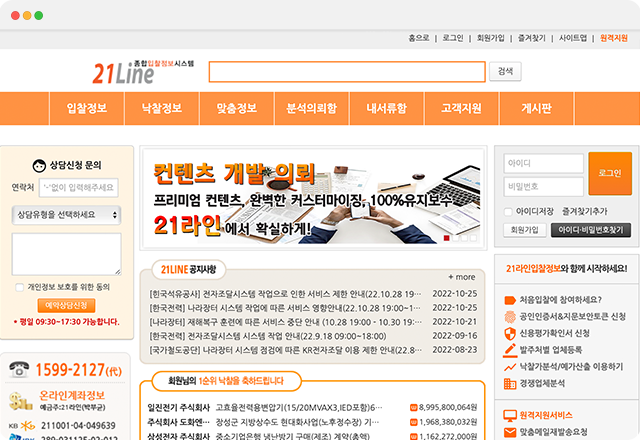
Task: Click the consultation face icon
Action: pyautogui.click(x=39, y=165)
